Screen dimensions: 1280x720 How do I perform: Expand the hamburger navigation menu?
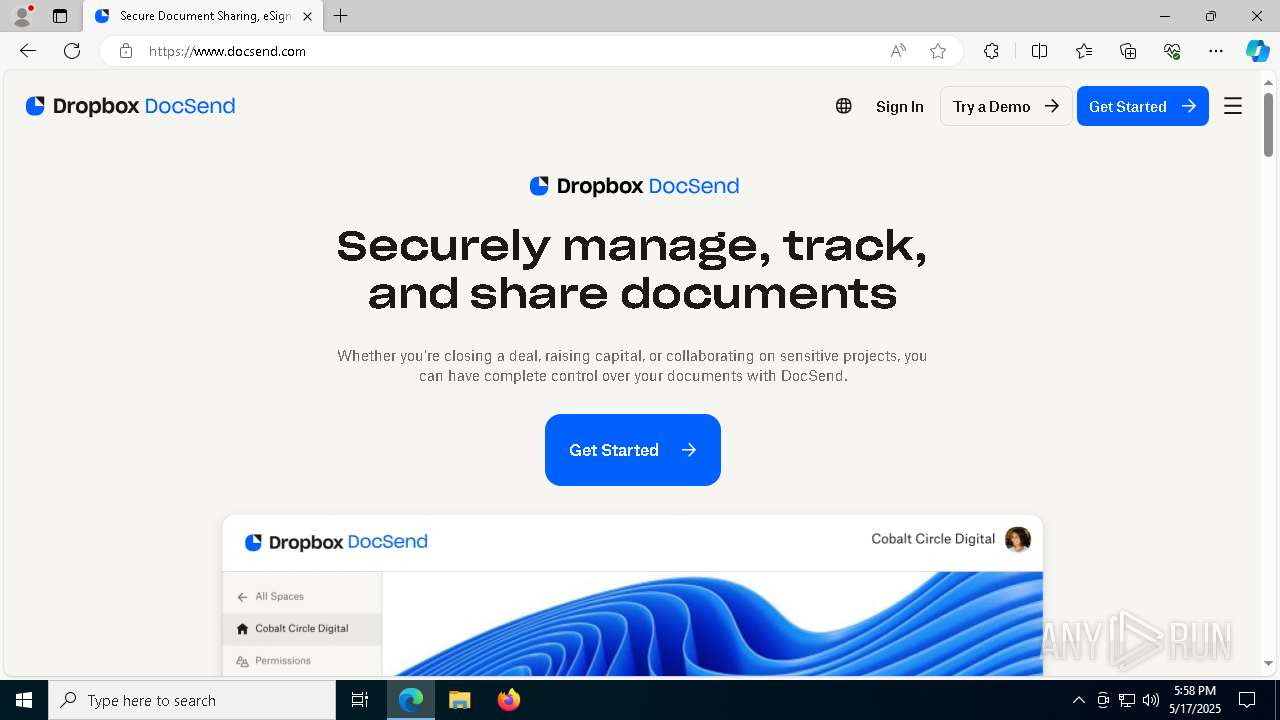(x=1233, y=106)
